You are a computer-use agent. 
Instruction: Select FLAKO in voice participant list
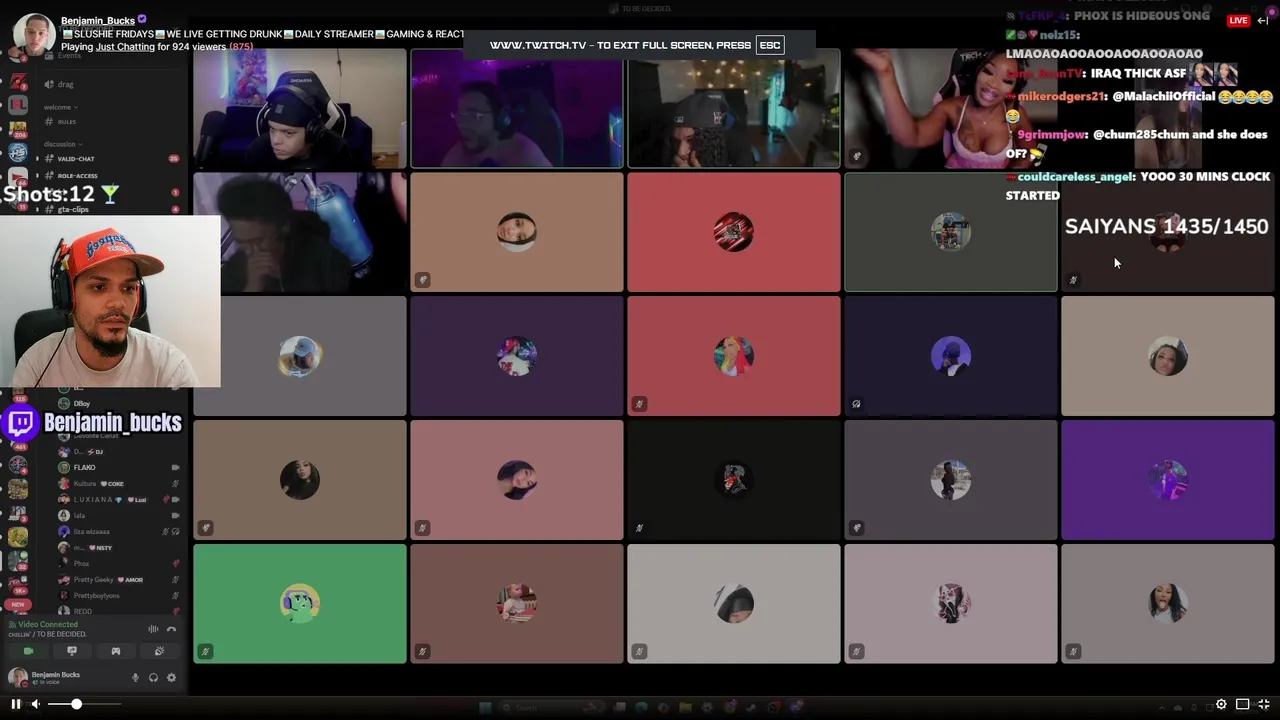(84, 467)
